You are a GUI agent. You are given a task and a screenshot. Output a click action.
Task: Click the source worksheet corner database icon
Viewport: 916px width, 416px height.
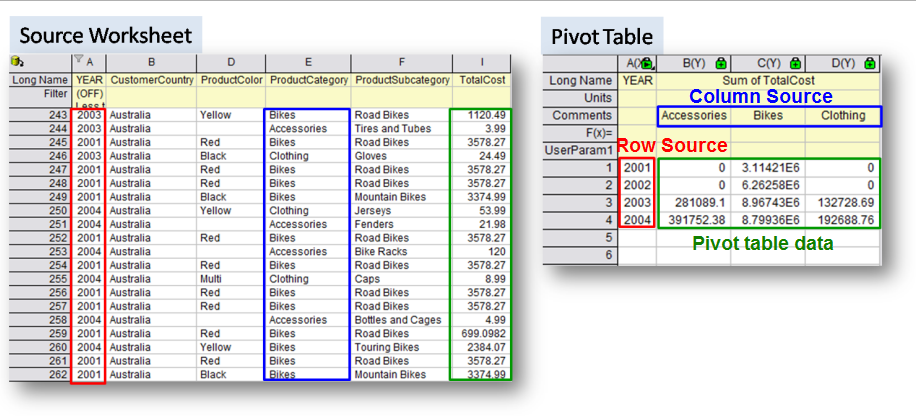[17, 62]
